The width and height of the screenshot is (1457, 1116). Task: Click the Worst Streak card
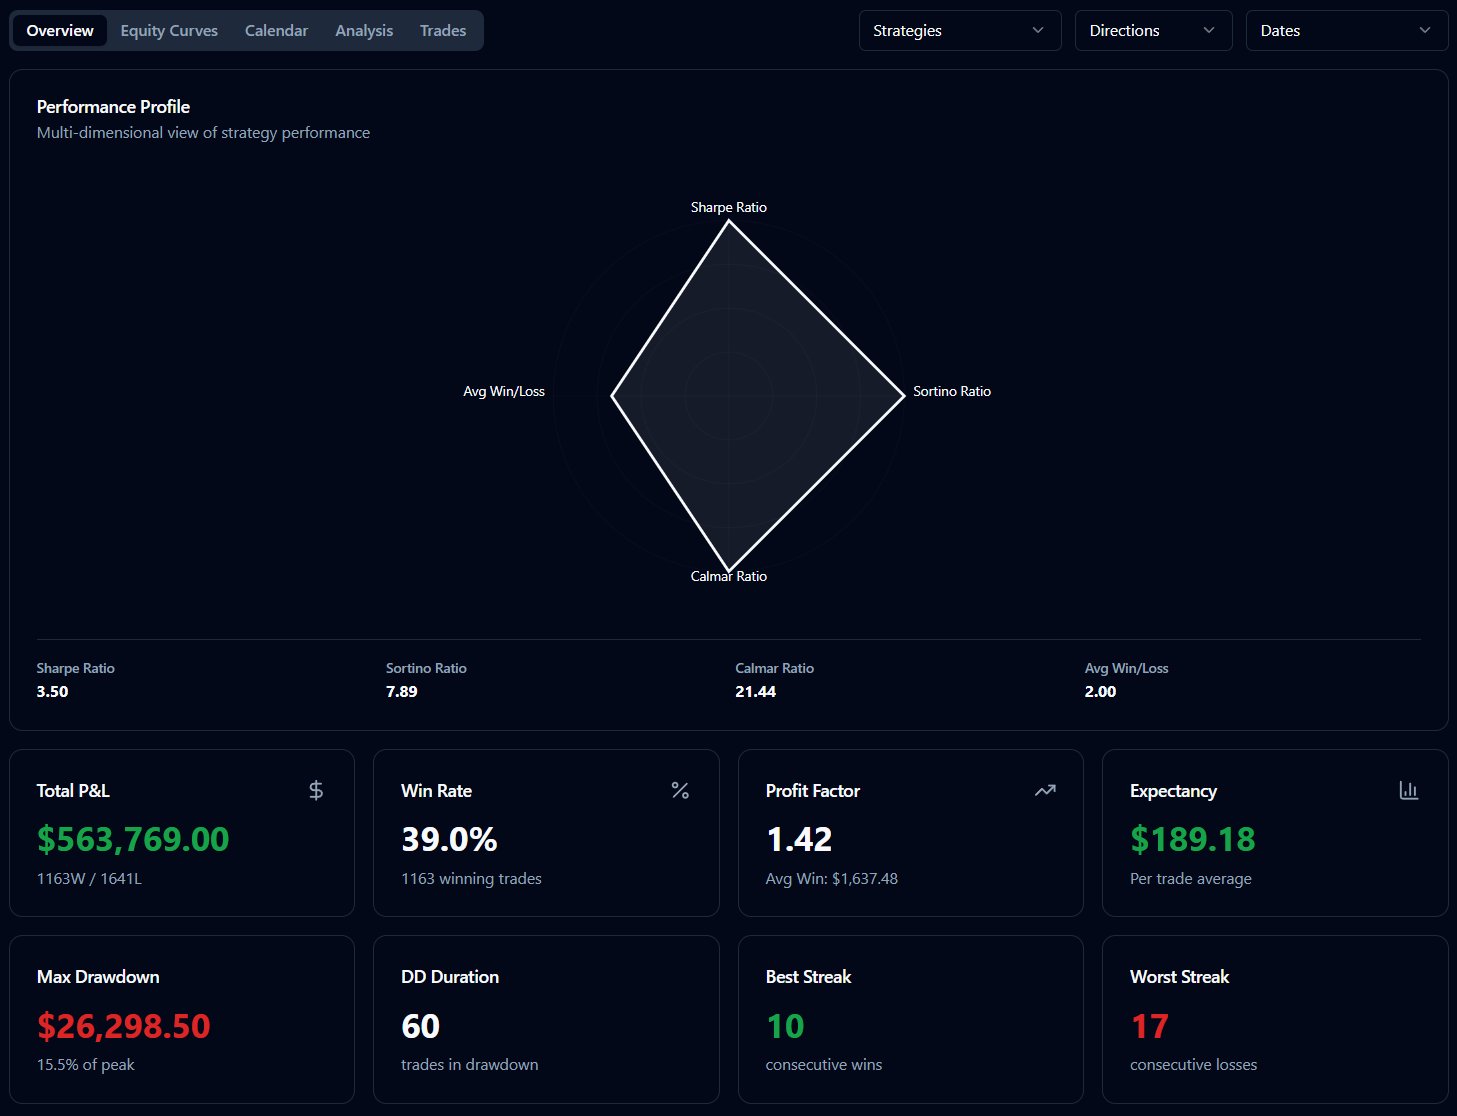(x=1274, y=1019)
